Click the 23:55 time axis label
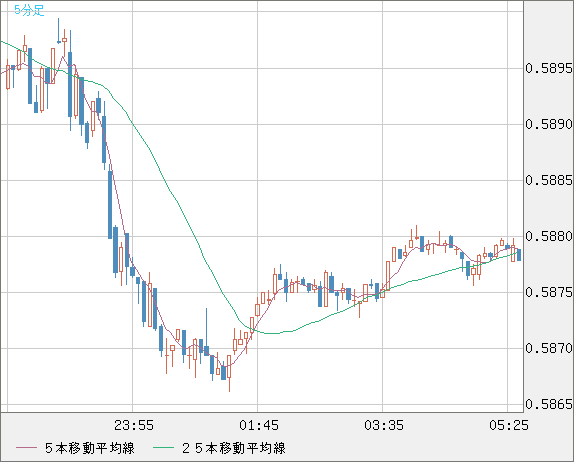The height and width of the screenshot is (462, 574). click(134, 425)
